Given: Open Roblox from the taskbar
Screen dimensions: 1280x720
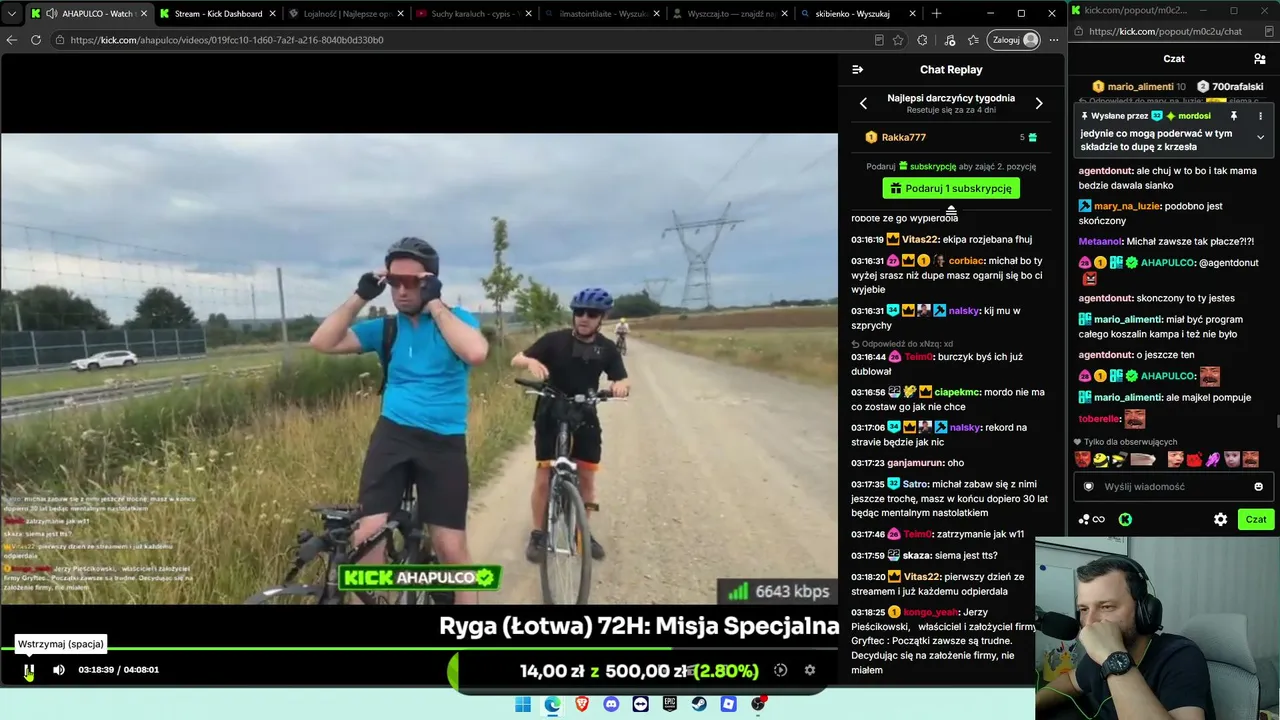Looking at the screenshot, I should 729,704.
